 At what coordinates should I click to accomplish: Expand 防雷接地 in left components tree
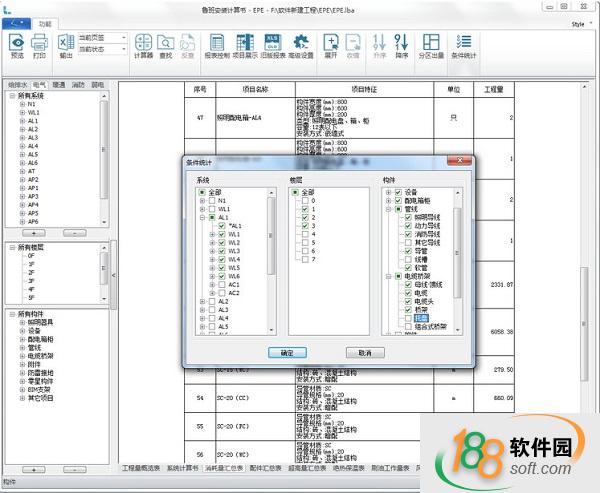[22, 373]
